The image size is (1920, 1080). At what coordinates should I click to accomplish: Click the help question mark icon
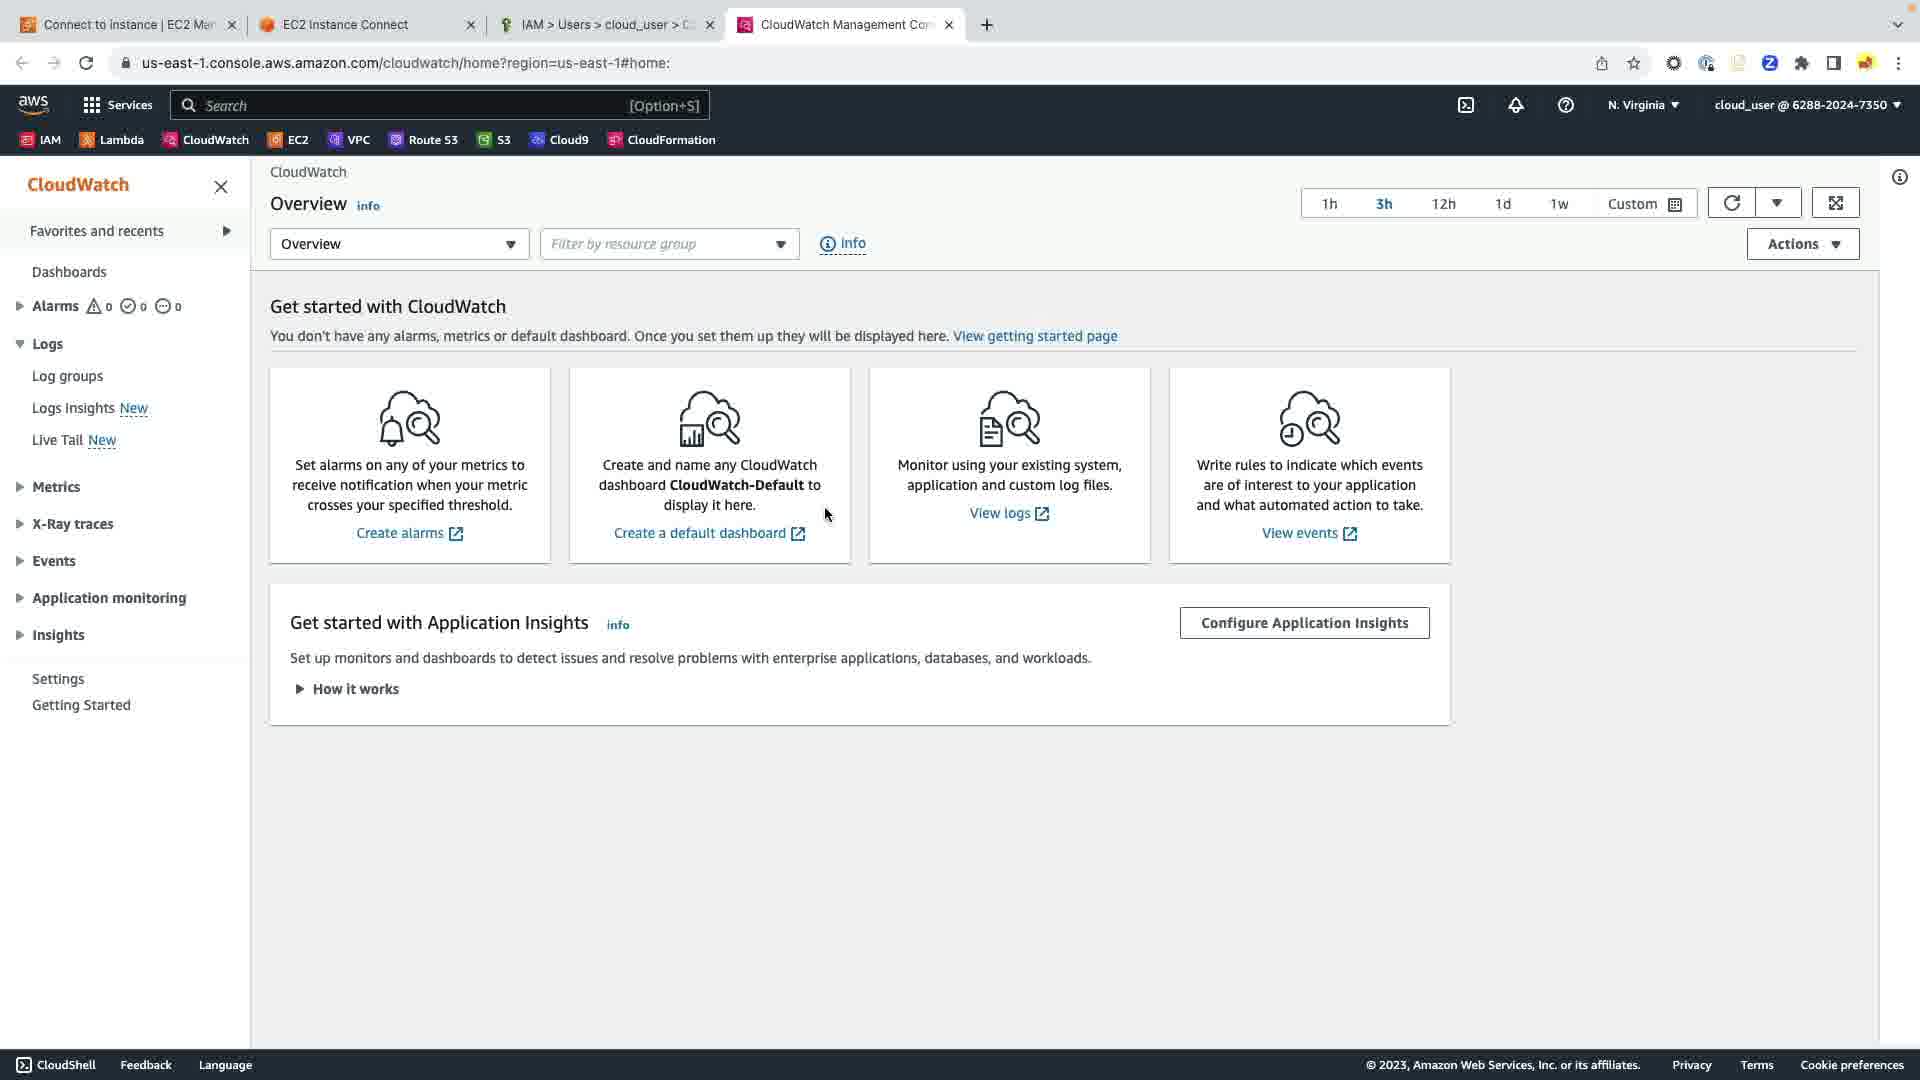coord(1565,105)
